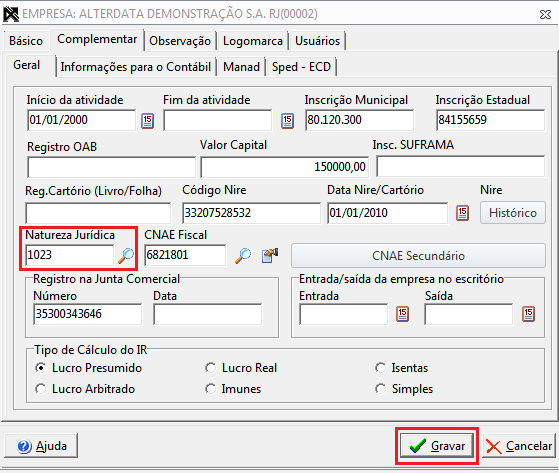
Task: Select Lucro Real radio option
Action: coord(211,368)
